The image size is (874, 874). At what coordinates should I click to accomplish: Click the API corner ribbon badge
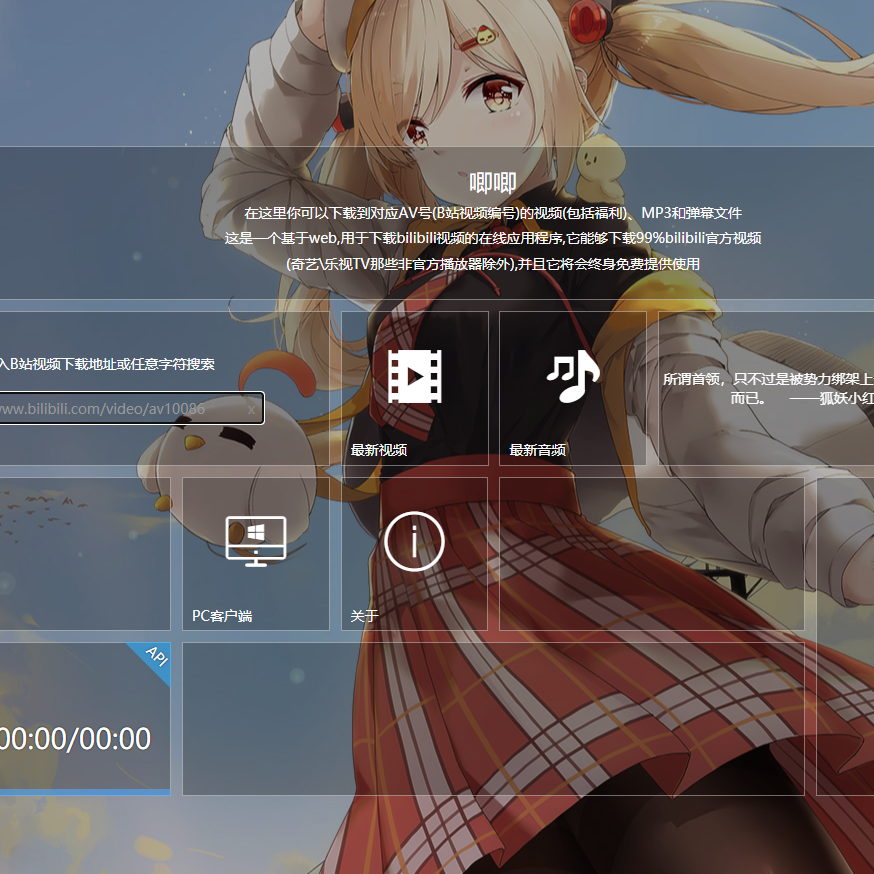tap(155, 658)
